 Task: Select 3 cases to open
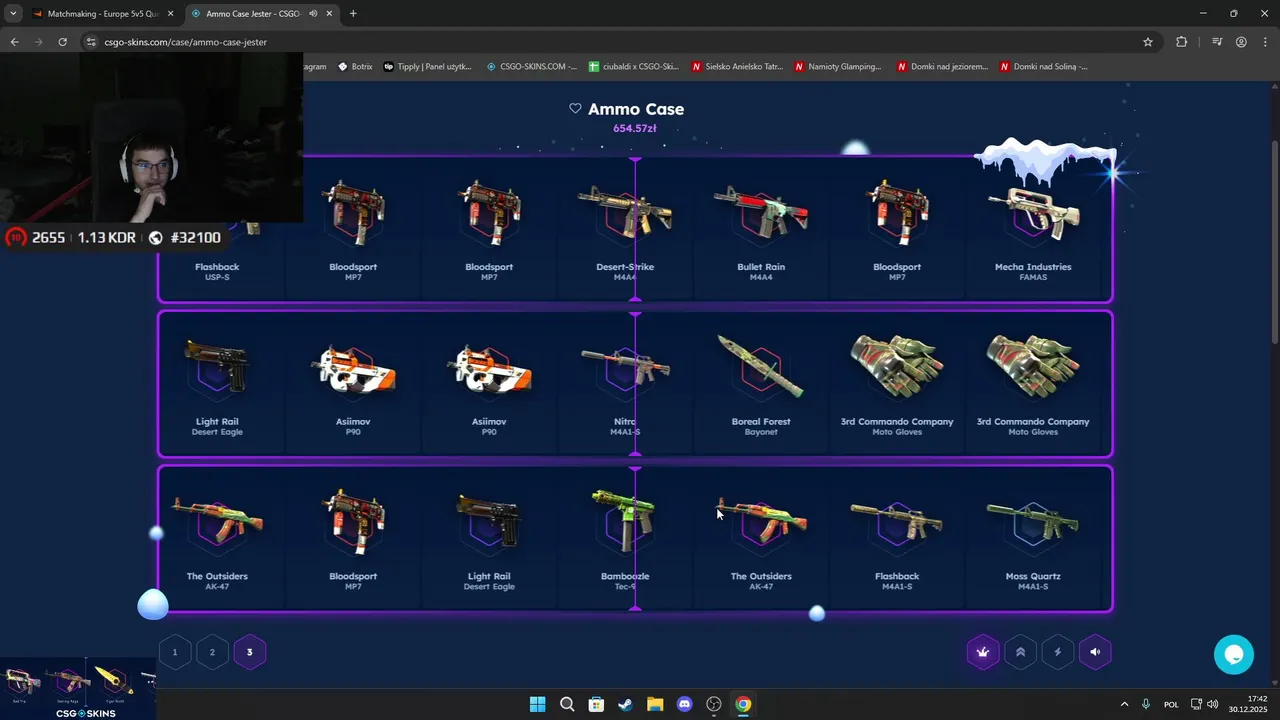coord(250,652)
